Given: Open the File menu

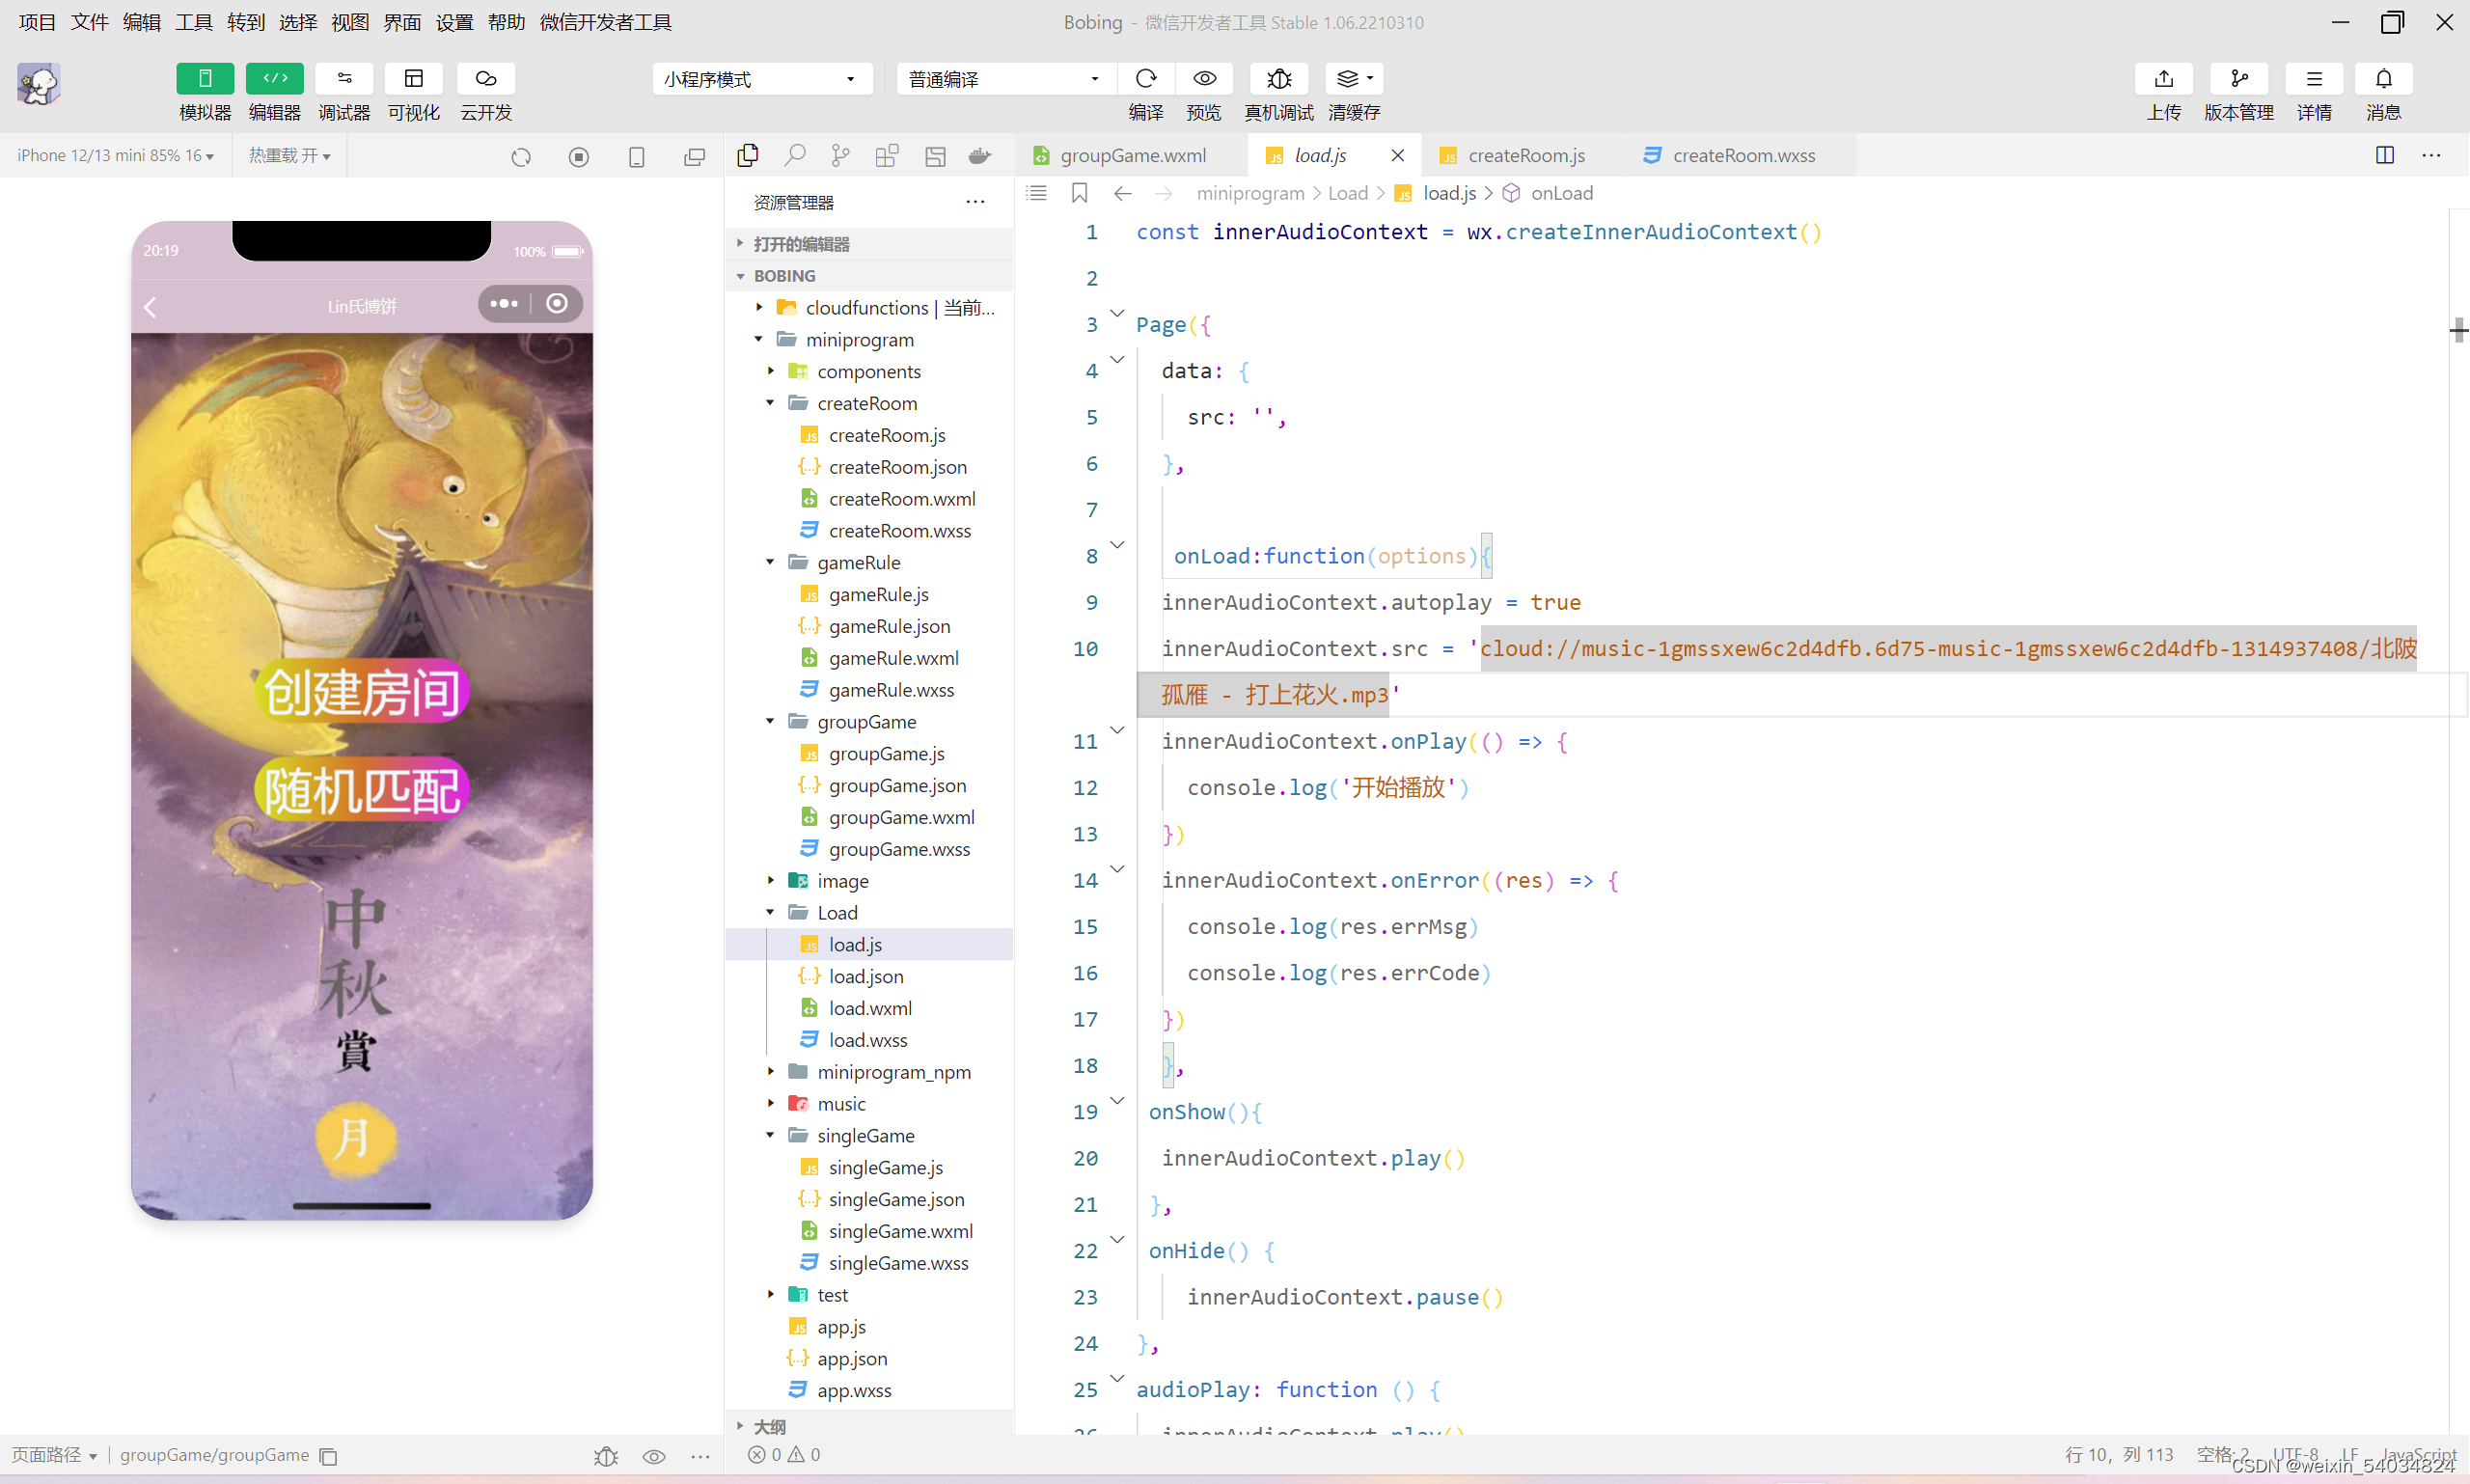Looking at the screenshot, I should 89,22.
